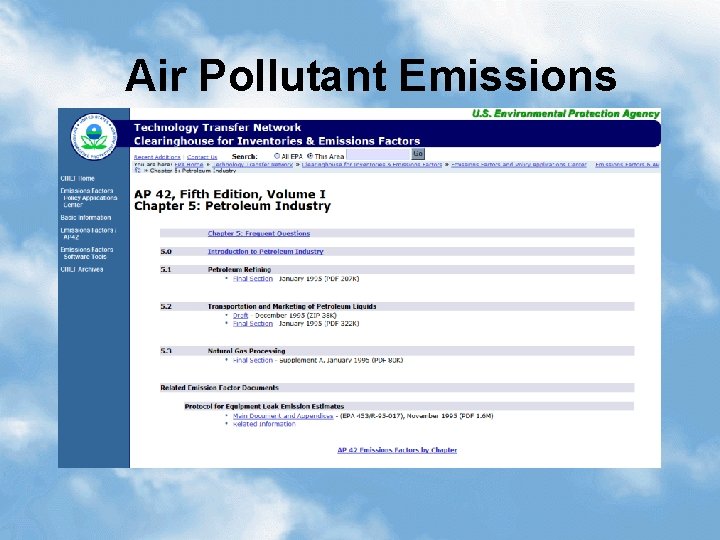Open the Recent Additions link
The image size is (720, 540).
[x=157, y=157]
